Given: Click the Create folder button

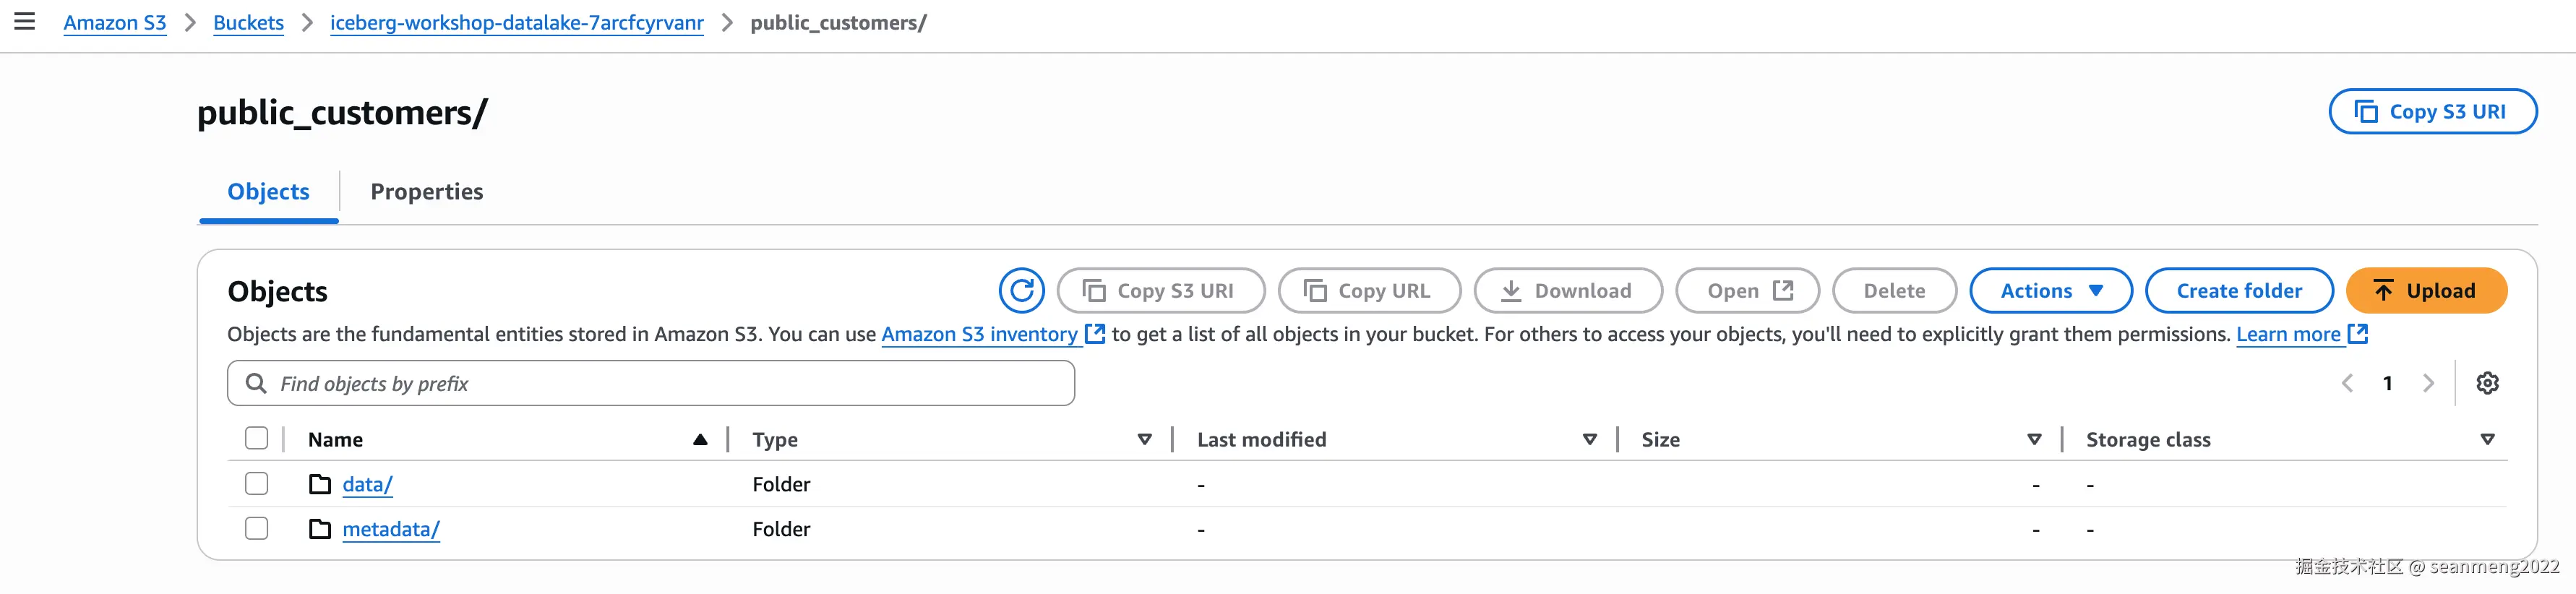Looking at the screenshot, I should [2238, 291].
